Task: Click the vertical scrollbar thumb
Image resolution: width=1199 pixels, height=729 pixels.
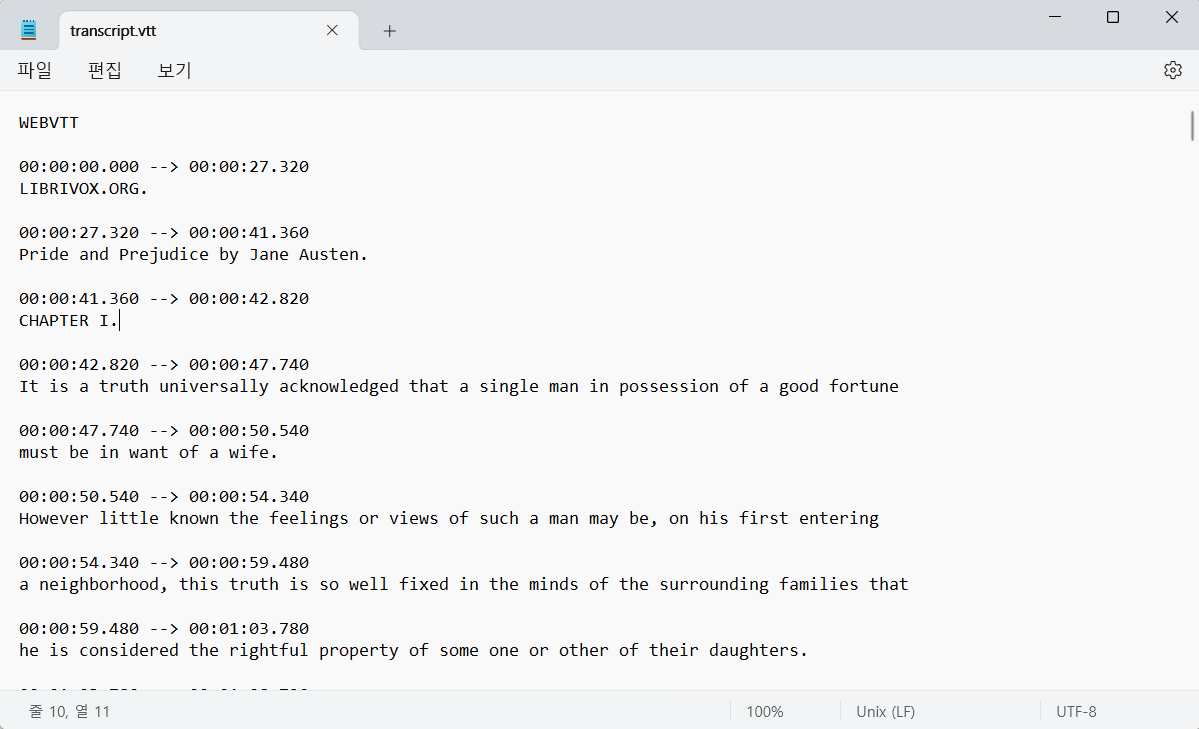Action: click(1191, 126)
